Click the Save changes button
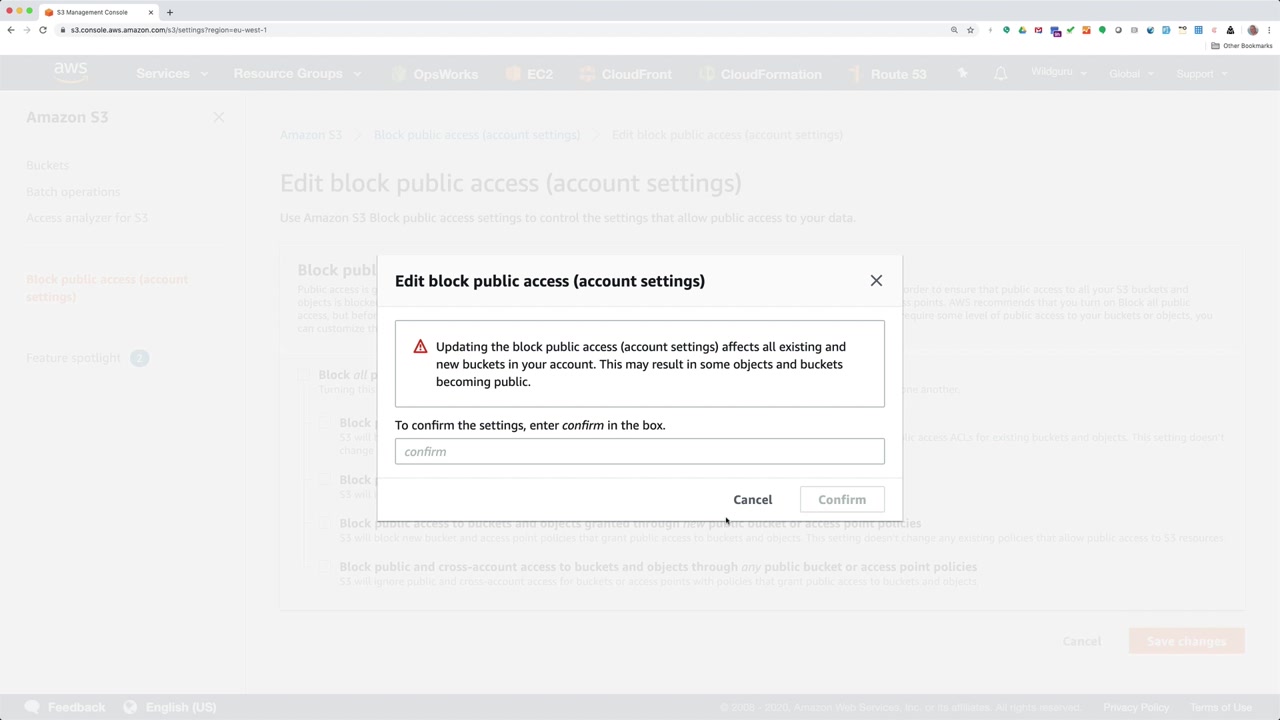The image size is (1280, 720). coord(1186,641)
